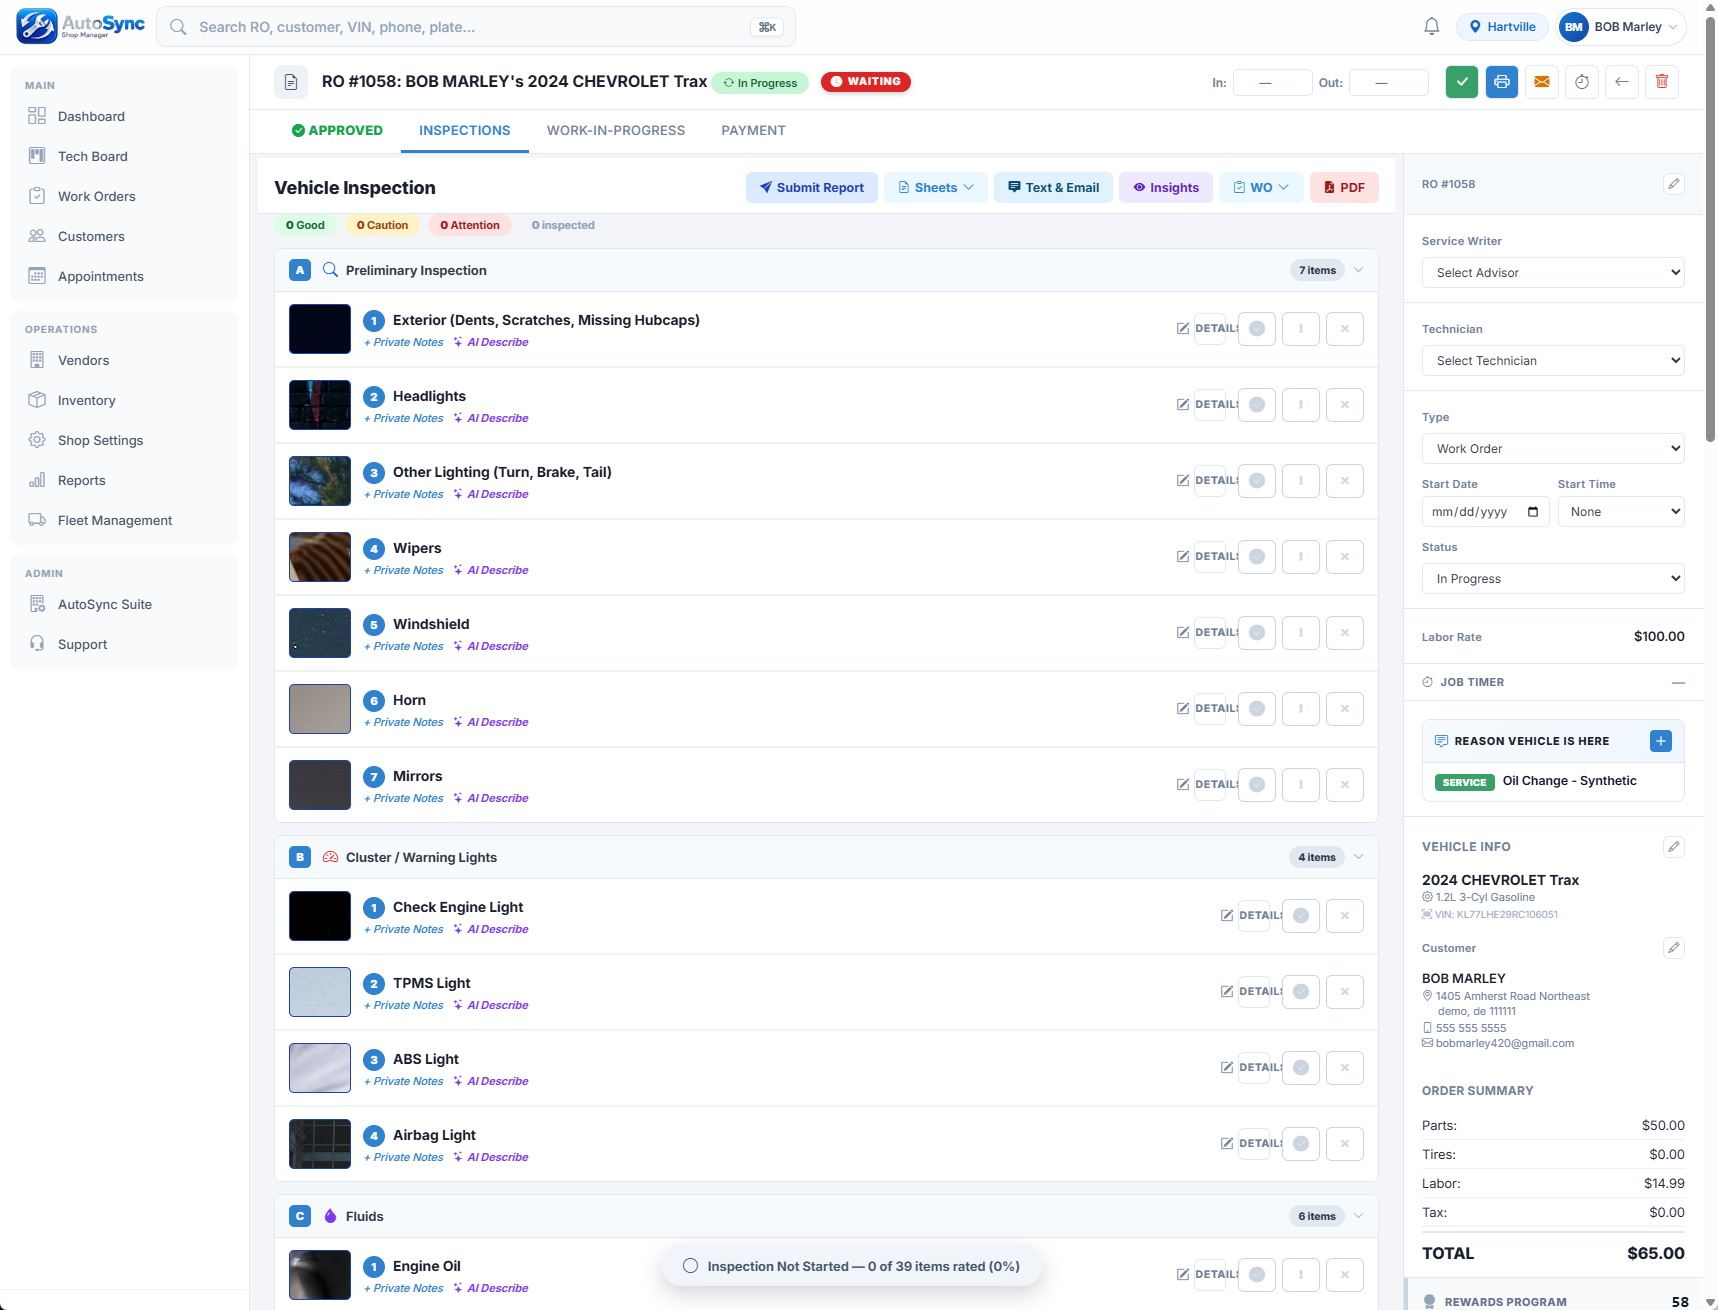Open Dashboard from the sidebar

(x=124, y=116)
